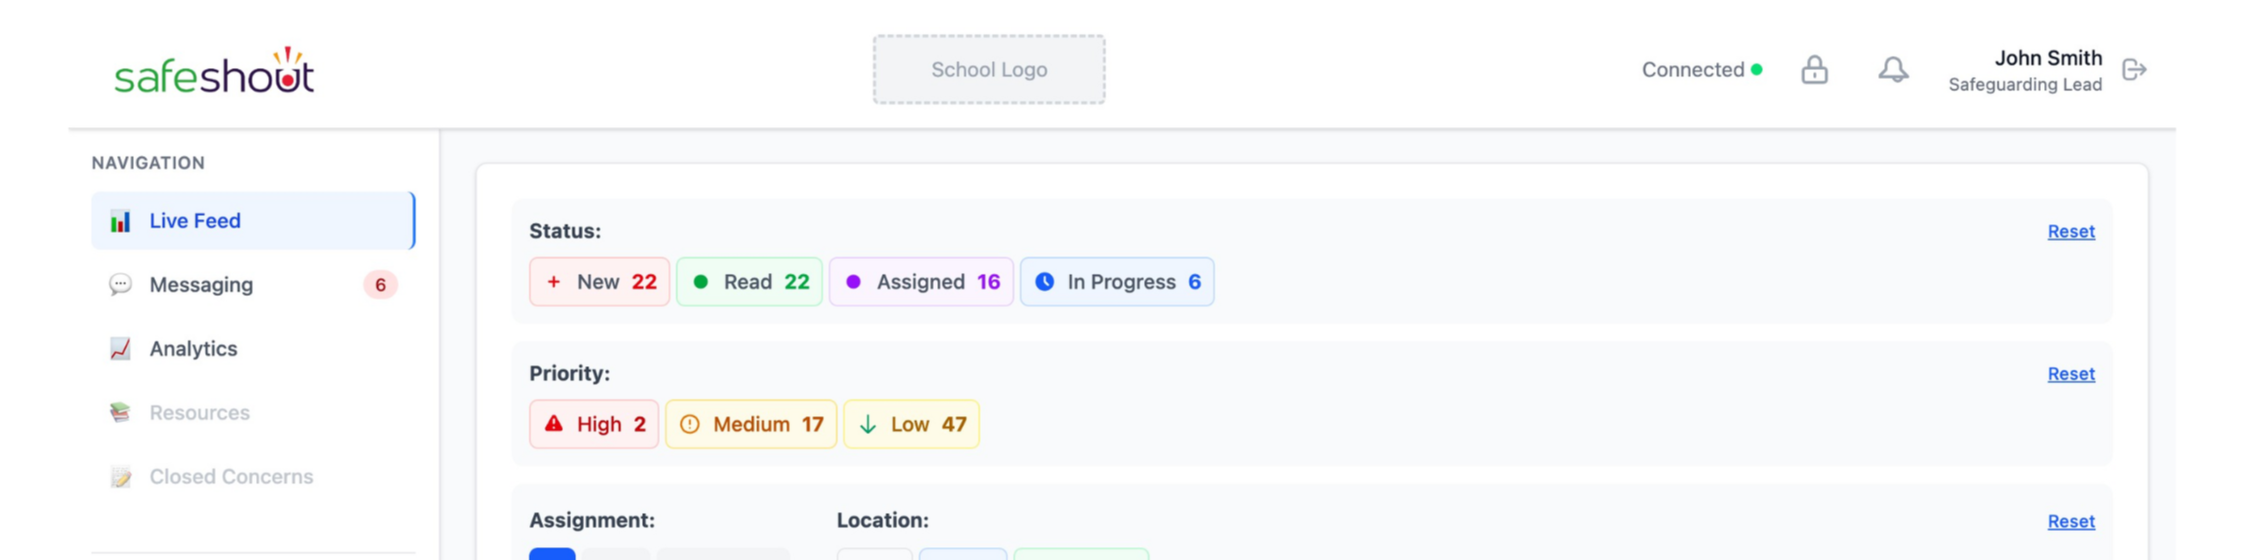The image size is (2243, 560).
Task: Click the Messaging speech bubble icon
Action: point(121,285)
